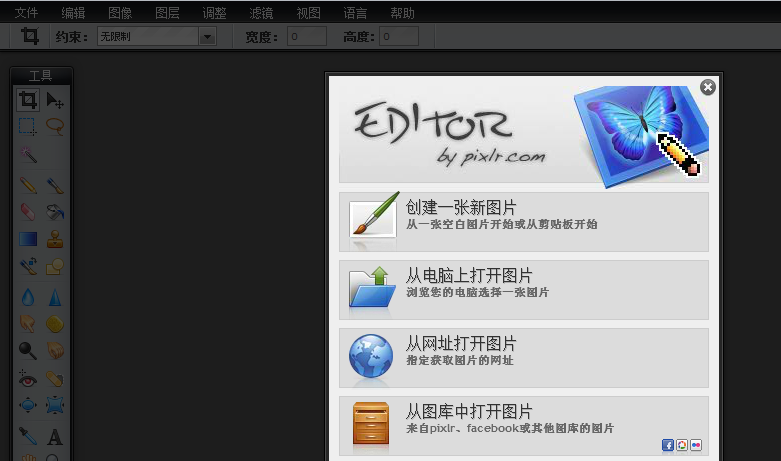Click 从网址打开图片 option
This screenshot has height=461, width=781.
[523, 358]
